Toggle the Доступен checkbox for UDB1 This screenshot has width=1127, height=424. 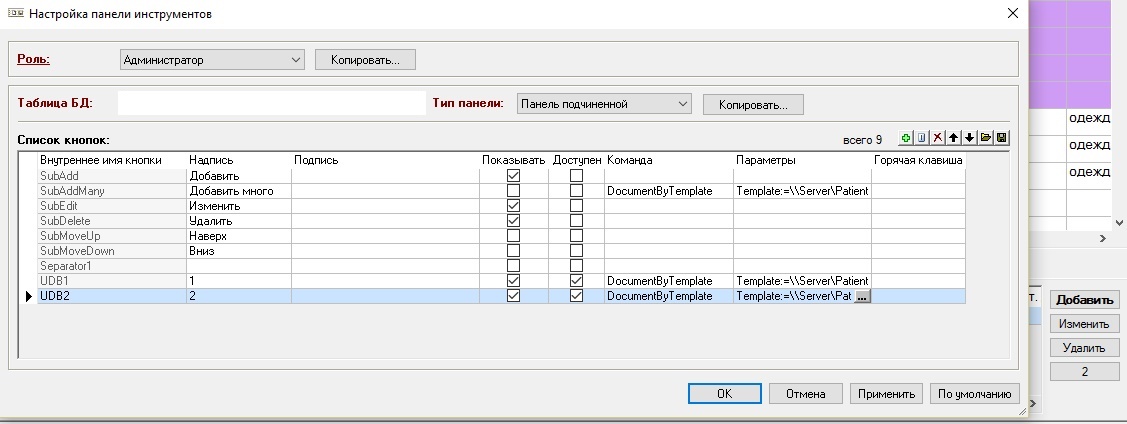[576, 281]
